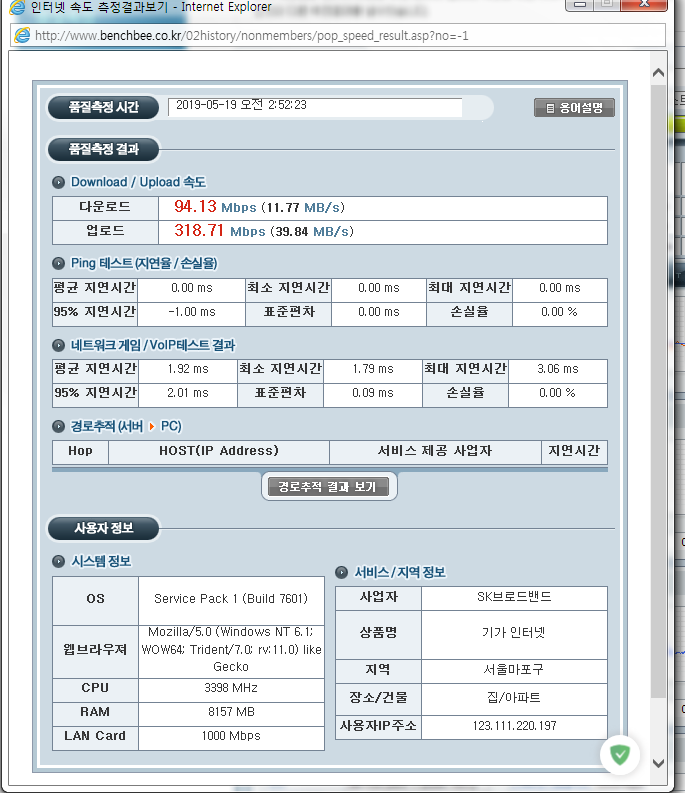
Task: Click the scrollbar down arrow
Action: pyautogui.click(x=658, y=763)
